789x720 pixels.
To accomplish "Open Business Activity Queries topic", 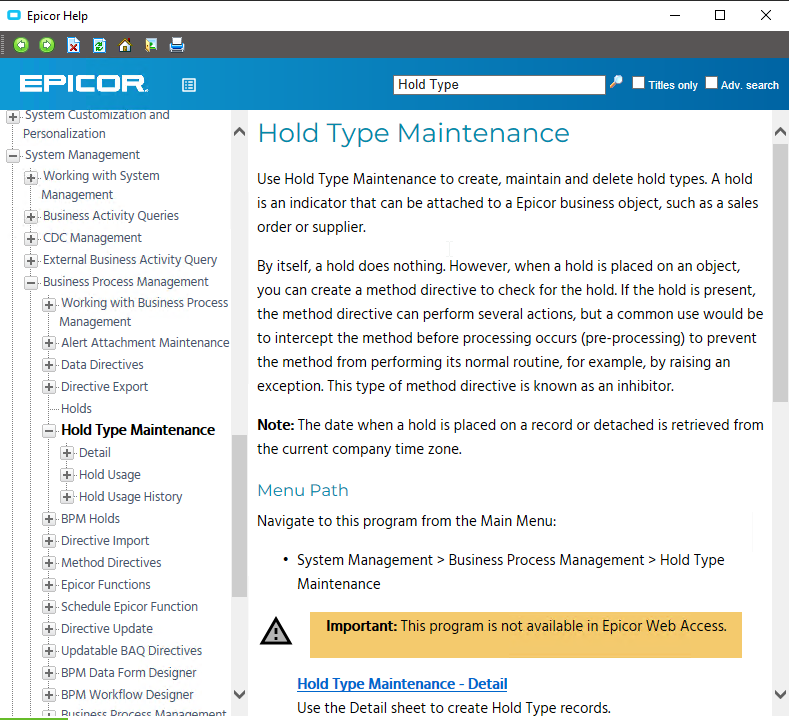I will tap(111, 216).
